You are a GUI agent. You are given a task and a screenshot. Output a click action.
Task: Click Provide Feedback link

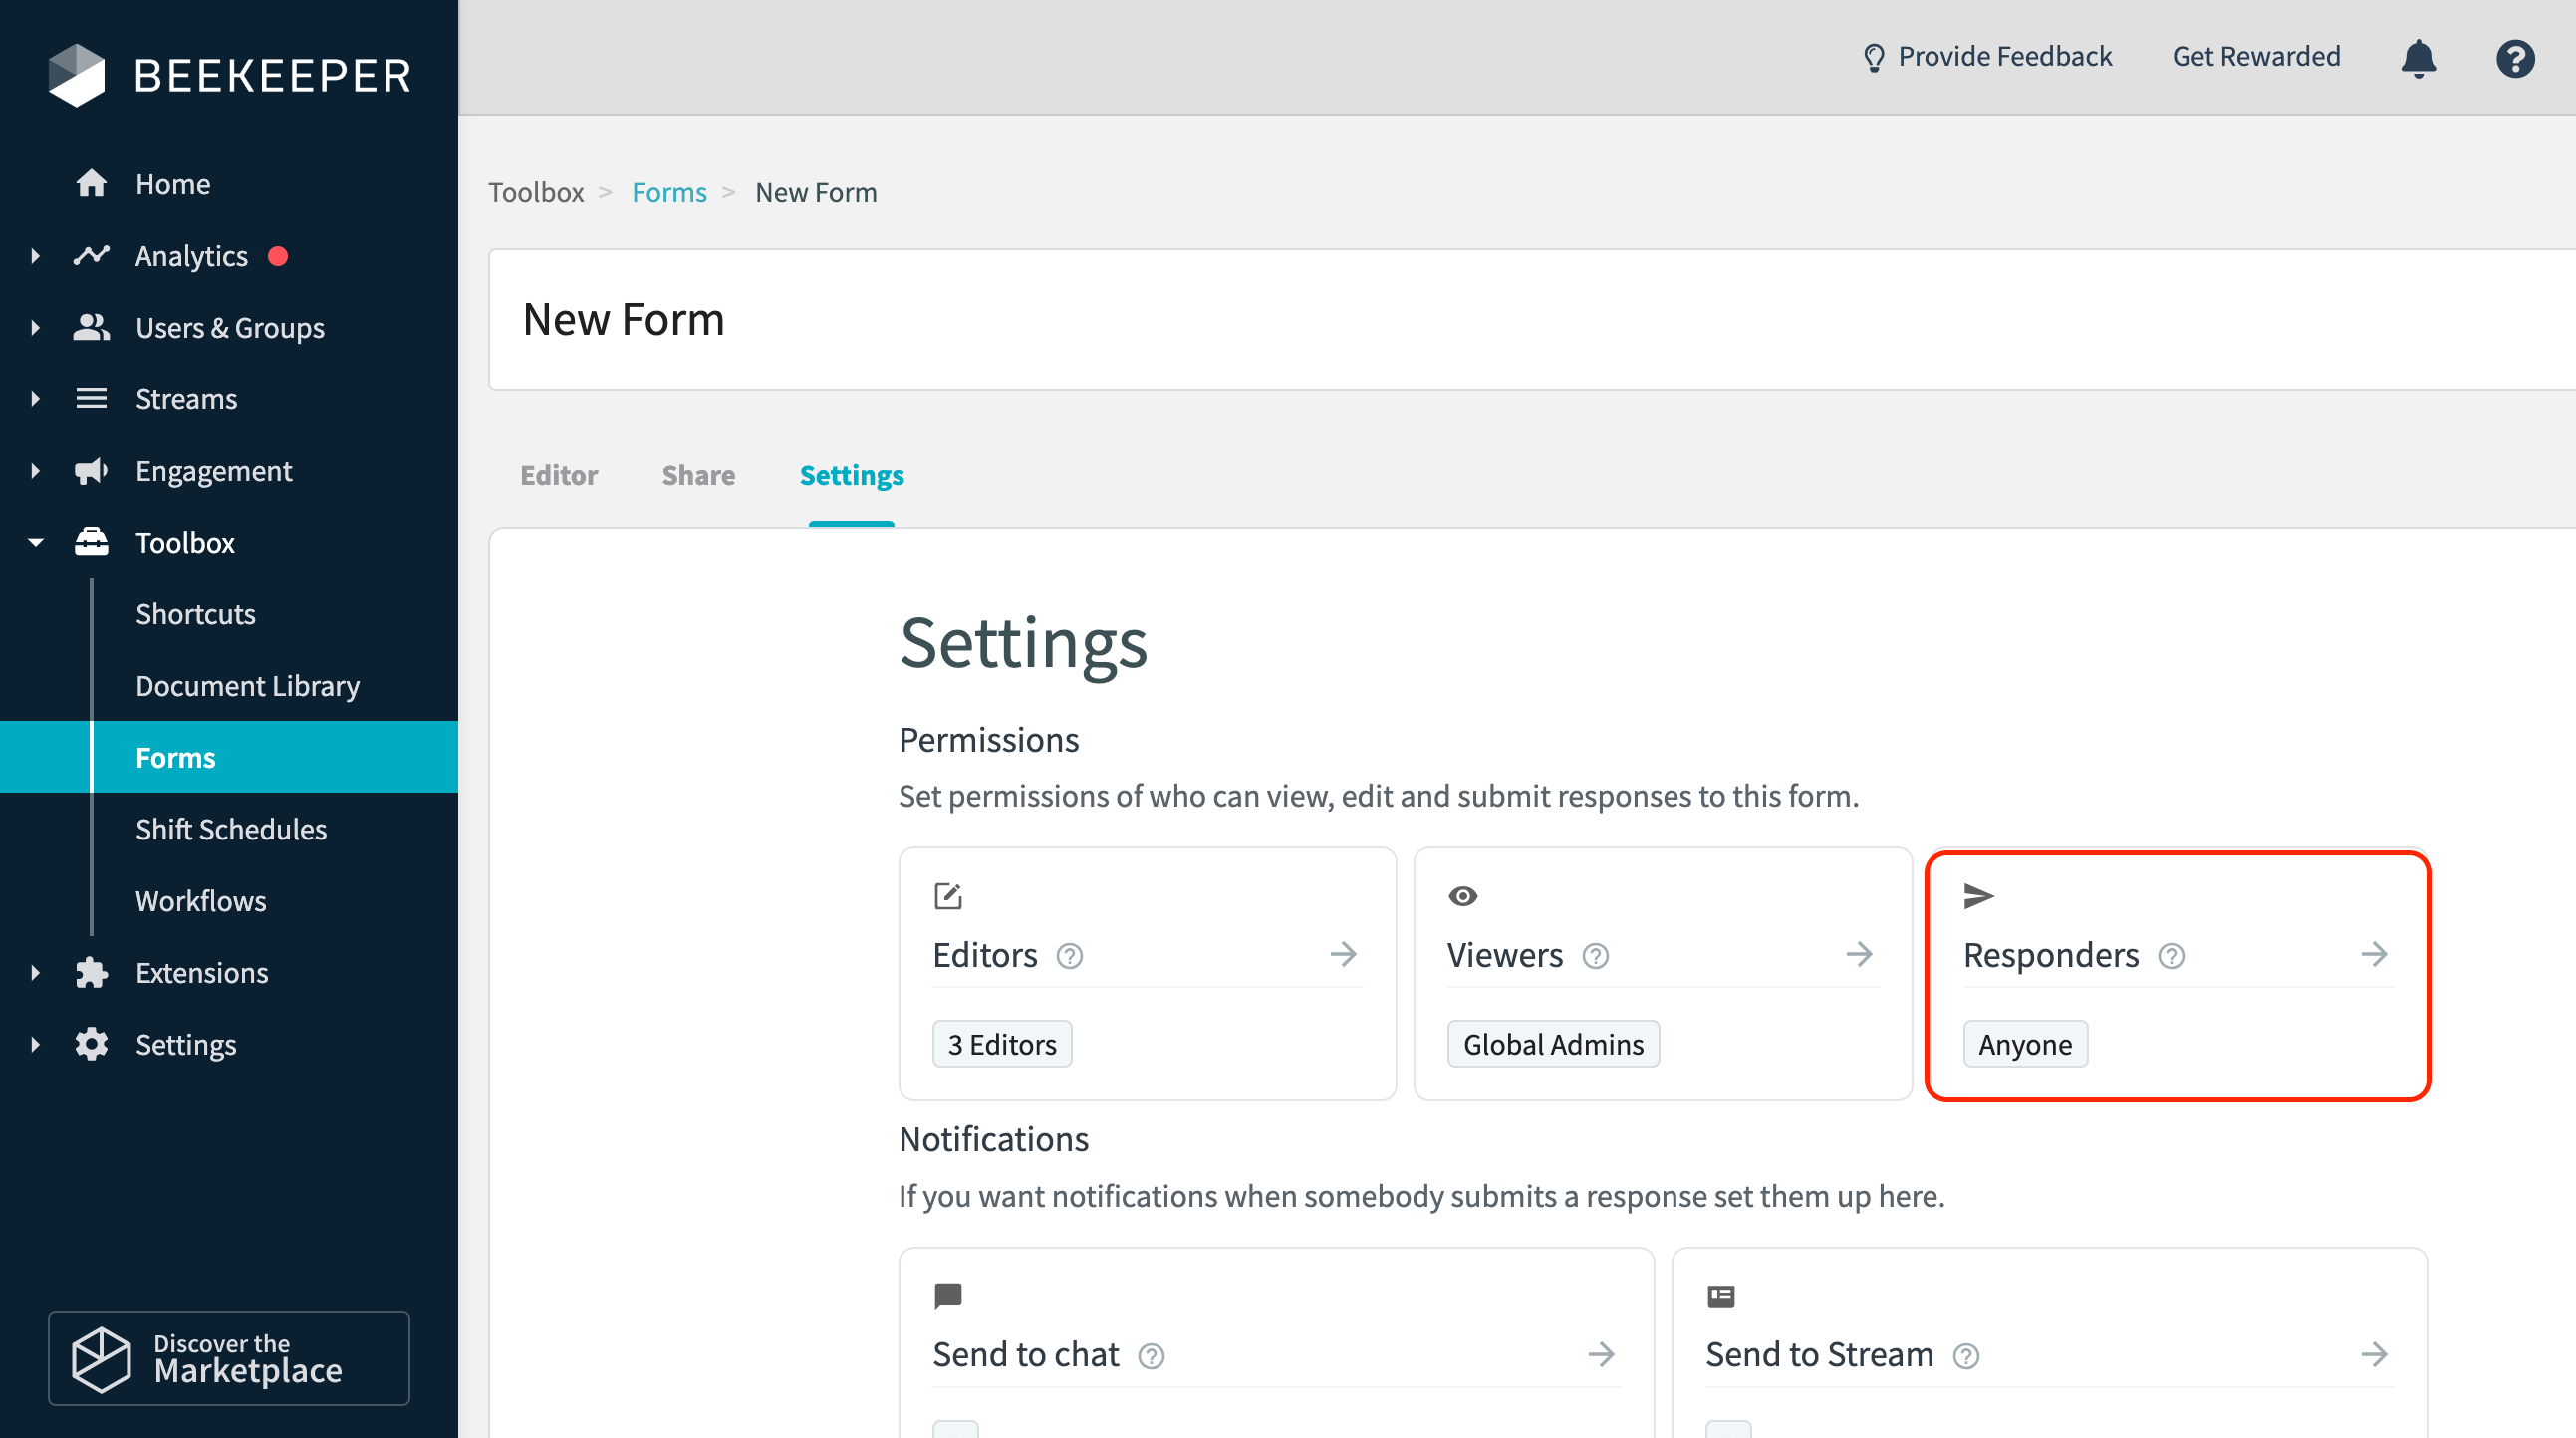(x=1988, y=57)
